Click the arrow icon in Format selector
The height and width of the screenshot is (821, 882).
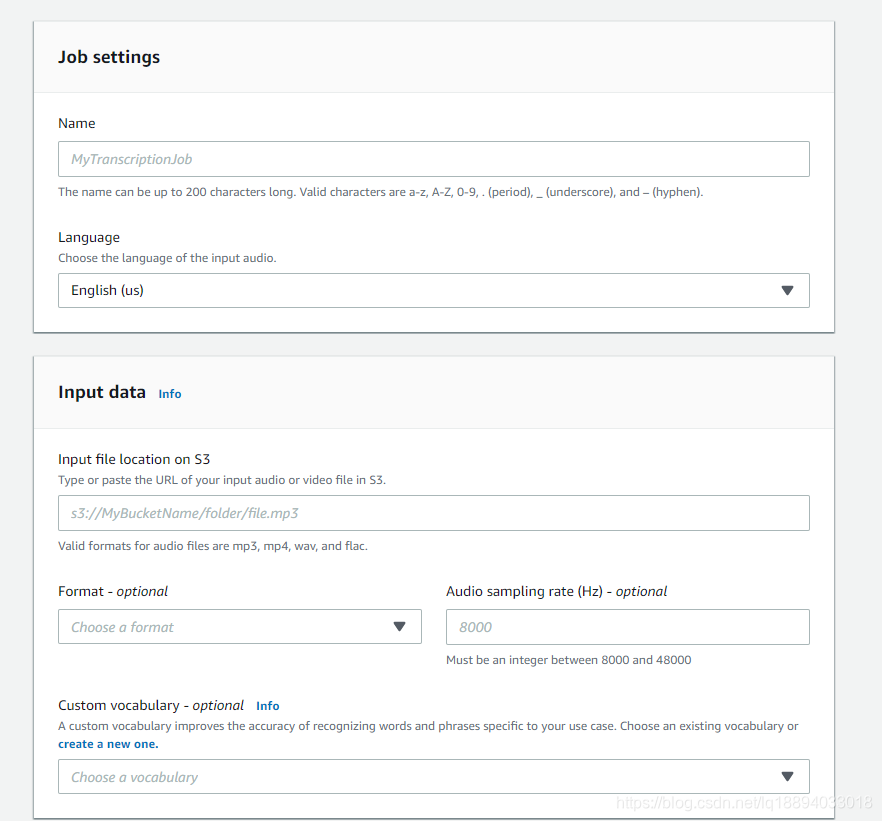click(399, 627)
